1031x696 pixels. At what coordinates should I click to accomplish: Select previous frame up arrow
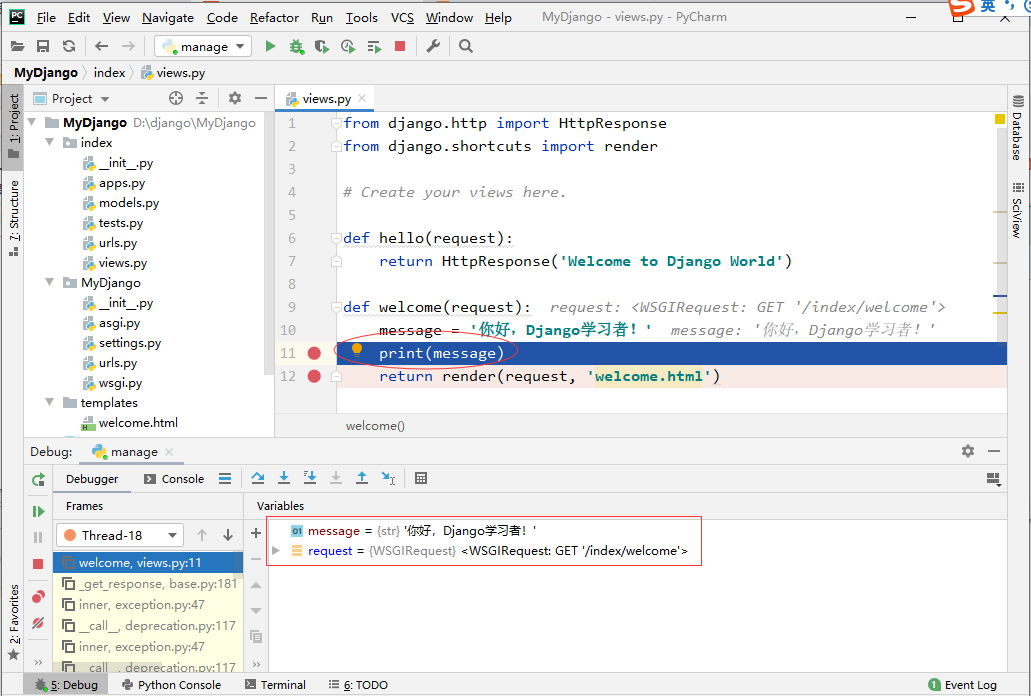(202, 535)
